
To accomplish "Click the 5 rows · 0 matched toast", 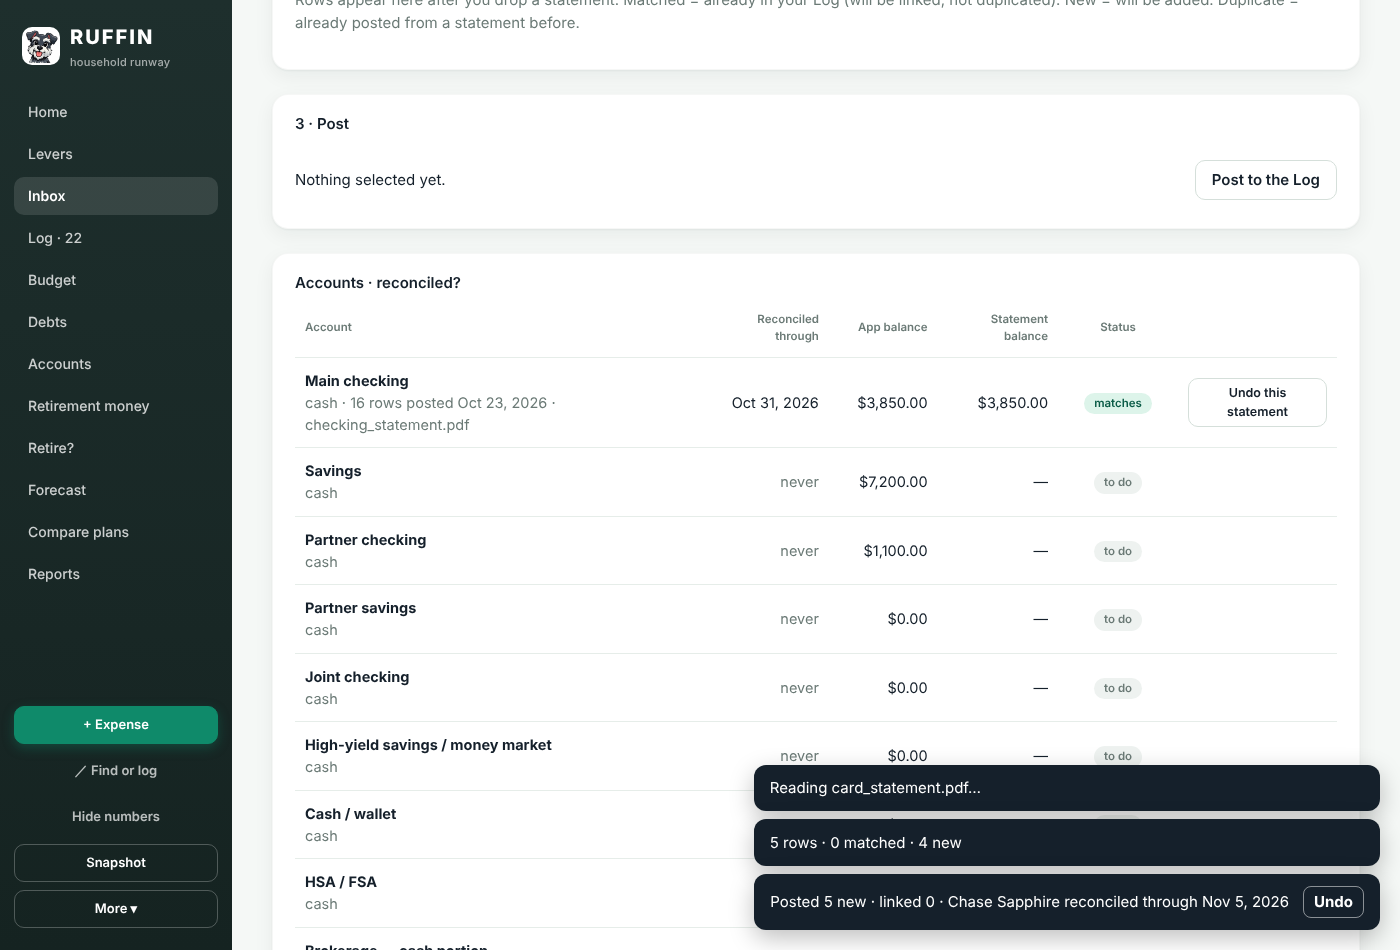I will [x=1067, y=843].
